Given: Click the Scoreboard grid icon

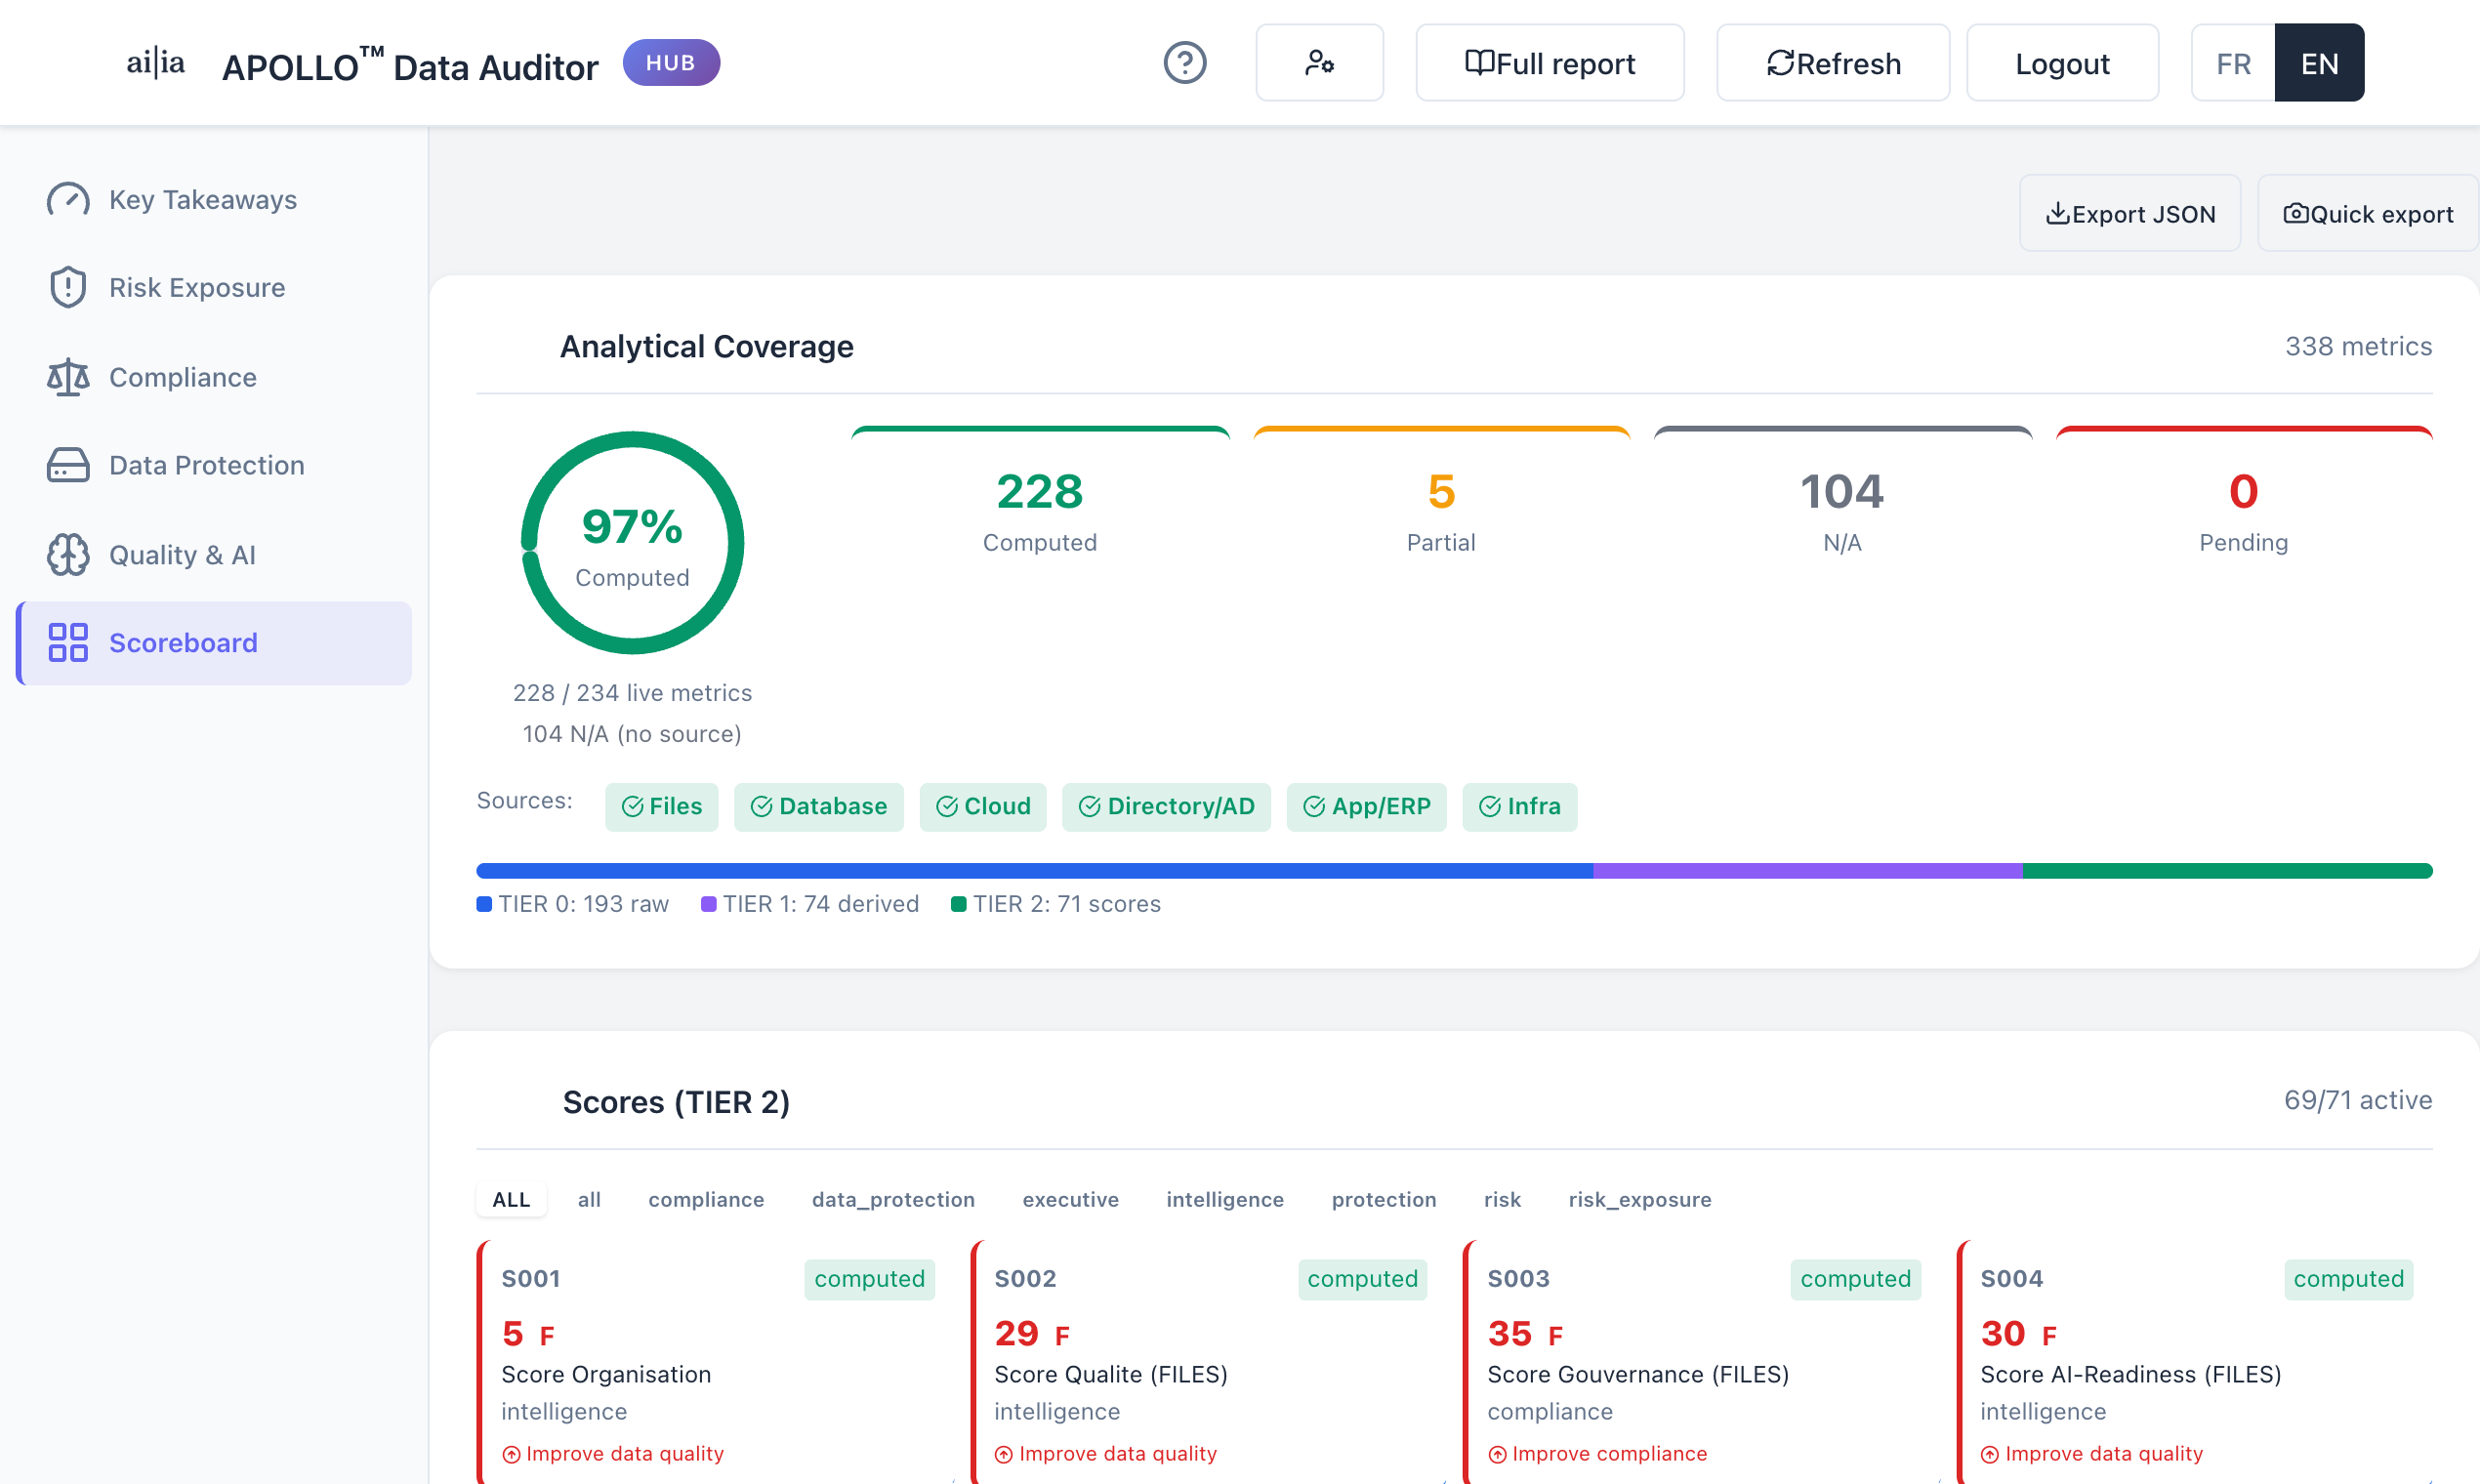Looking at the screenshot, I should point(68,642).
